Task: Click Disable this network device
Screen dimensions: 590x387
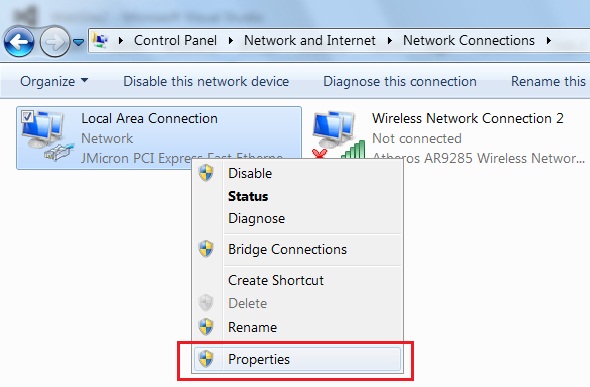Action: pyautogui.click(x=206, y=81)
